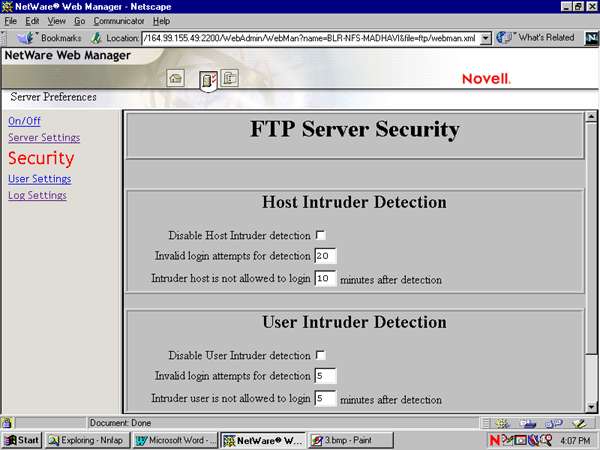Screen dimensions: 600x450
Task: Tick Disable User Intruder detection checkbox
Action: tap(321, 355)
